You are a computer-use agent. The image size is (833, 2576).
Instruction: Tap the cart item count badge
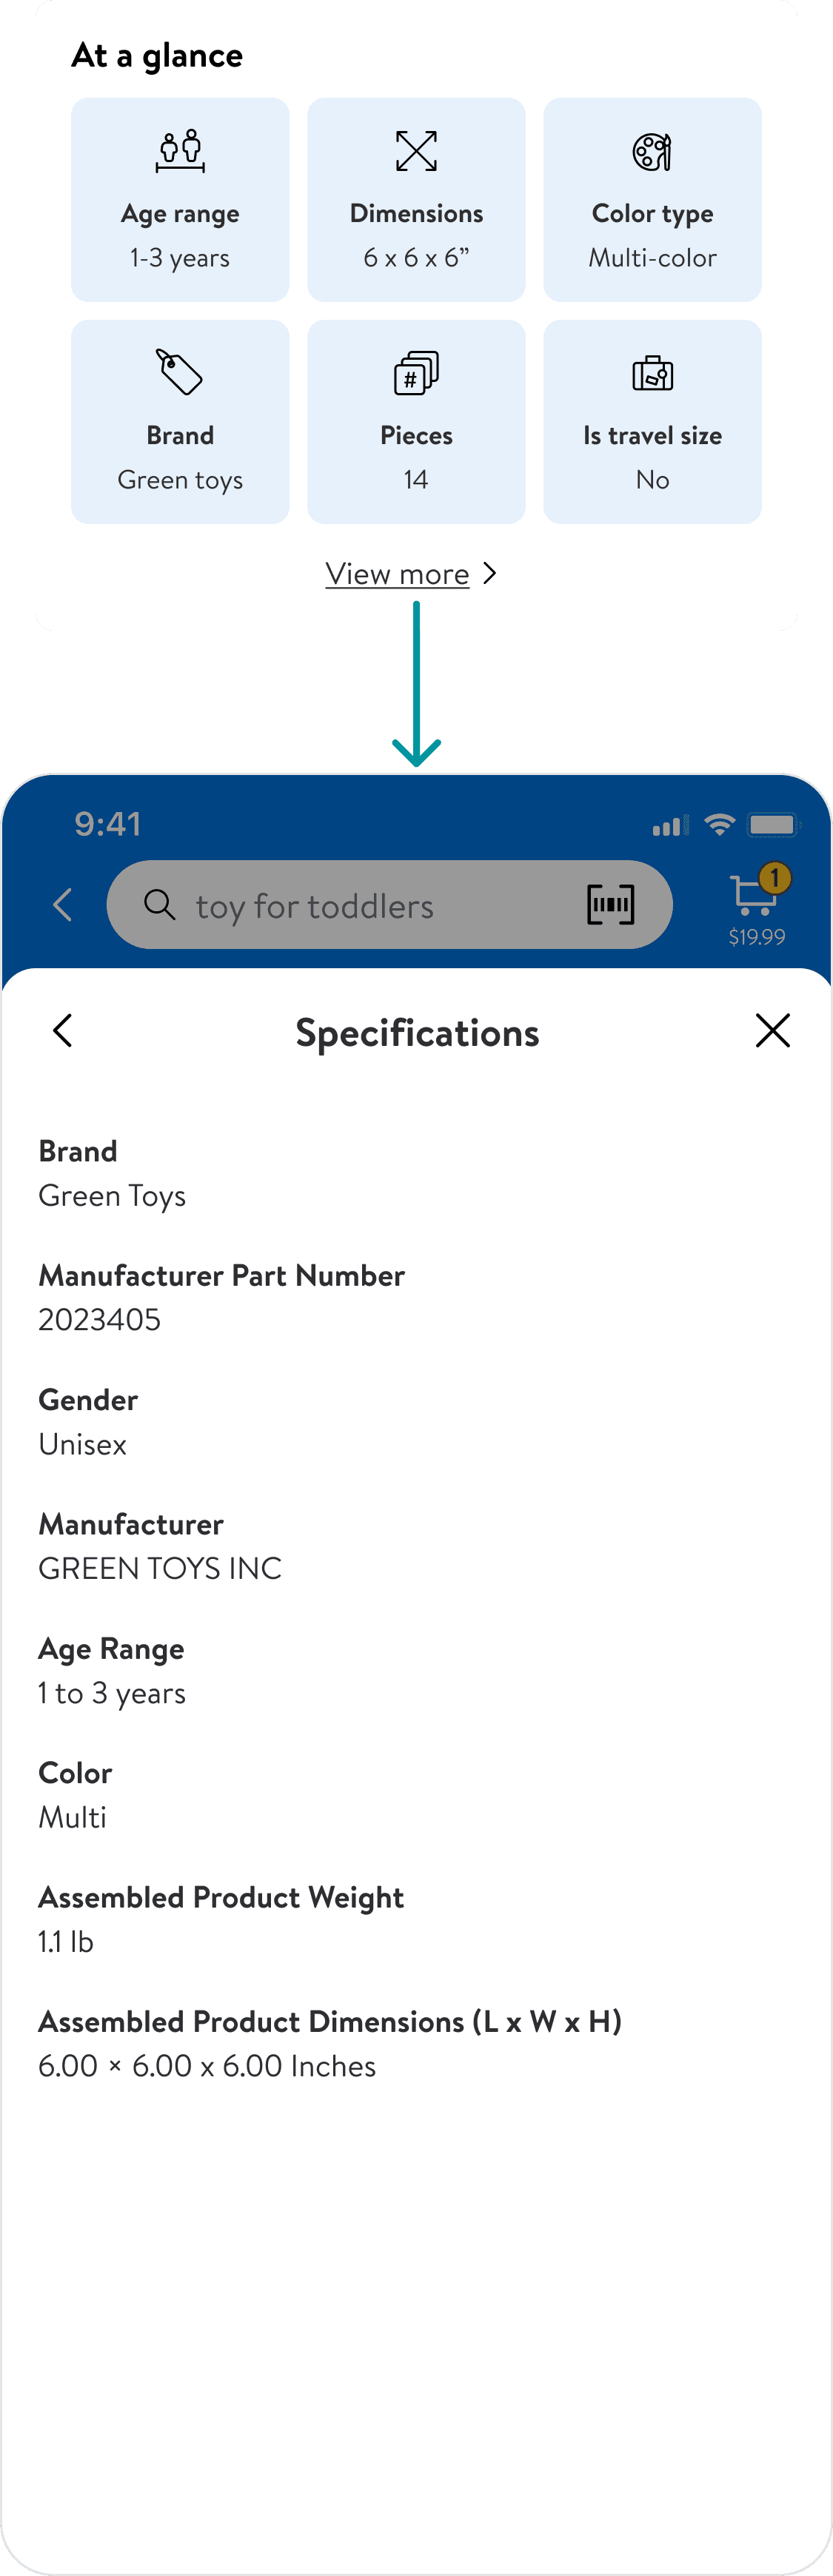(774, 878)
